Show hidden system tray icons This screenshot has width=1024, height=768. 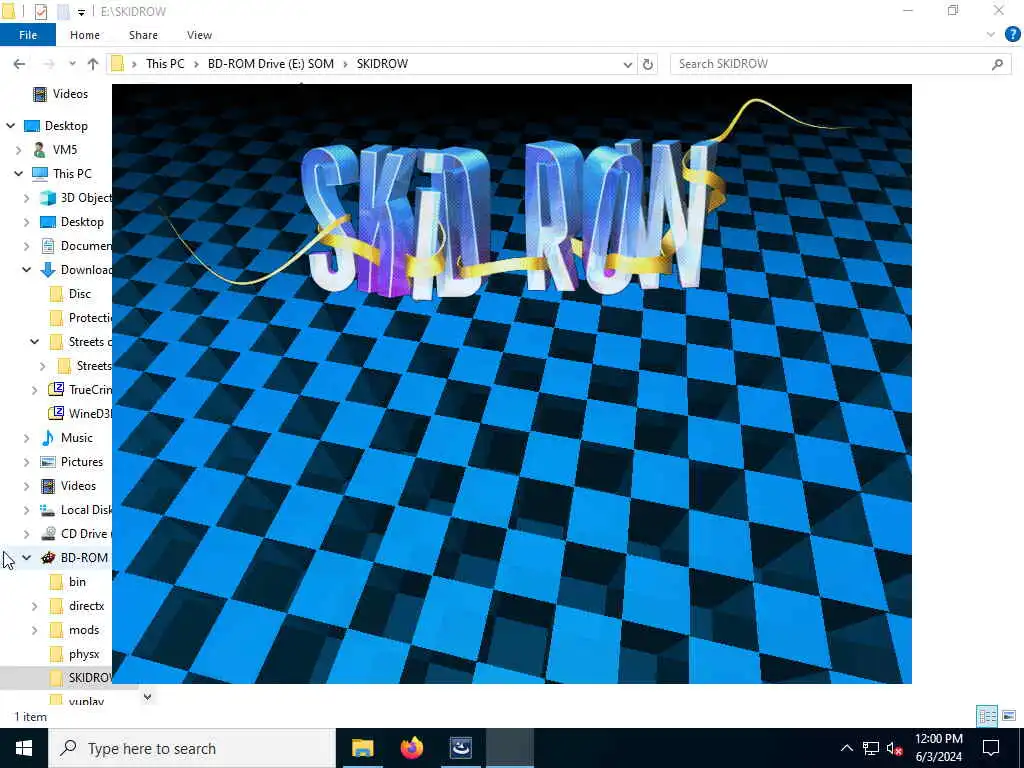(x=846, y=748)
